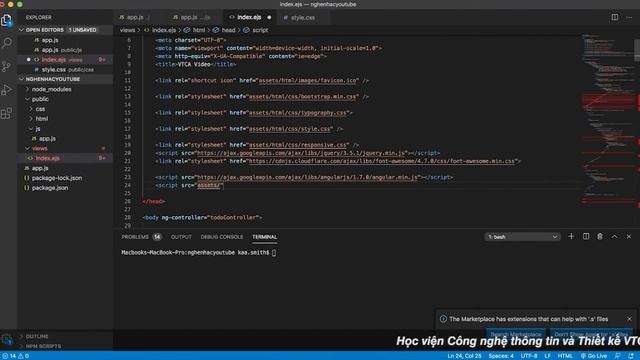The image size is (640, 360).
Task: Expand the css folder
Action: [40, 109]
